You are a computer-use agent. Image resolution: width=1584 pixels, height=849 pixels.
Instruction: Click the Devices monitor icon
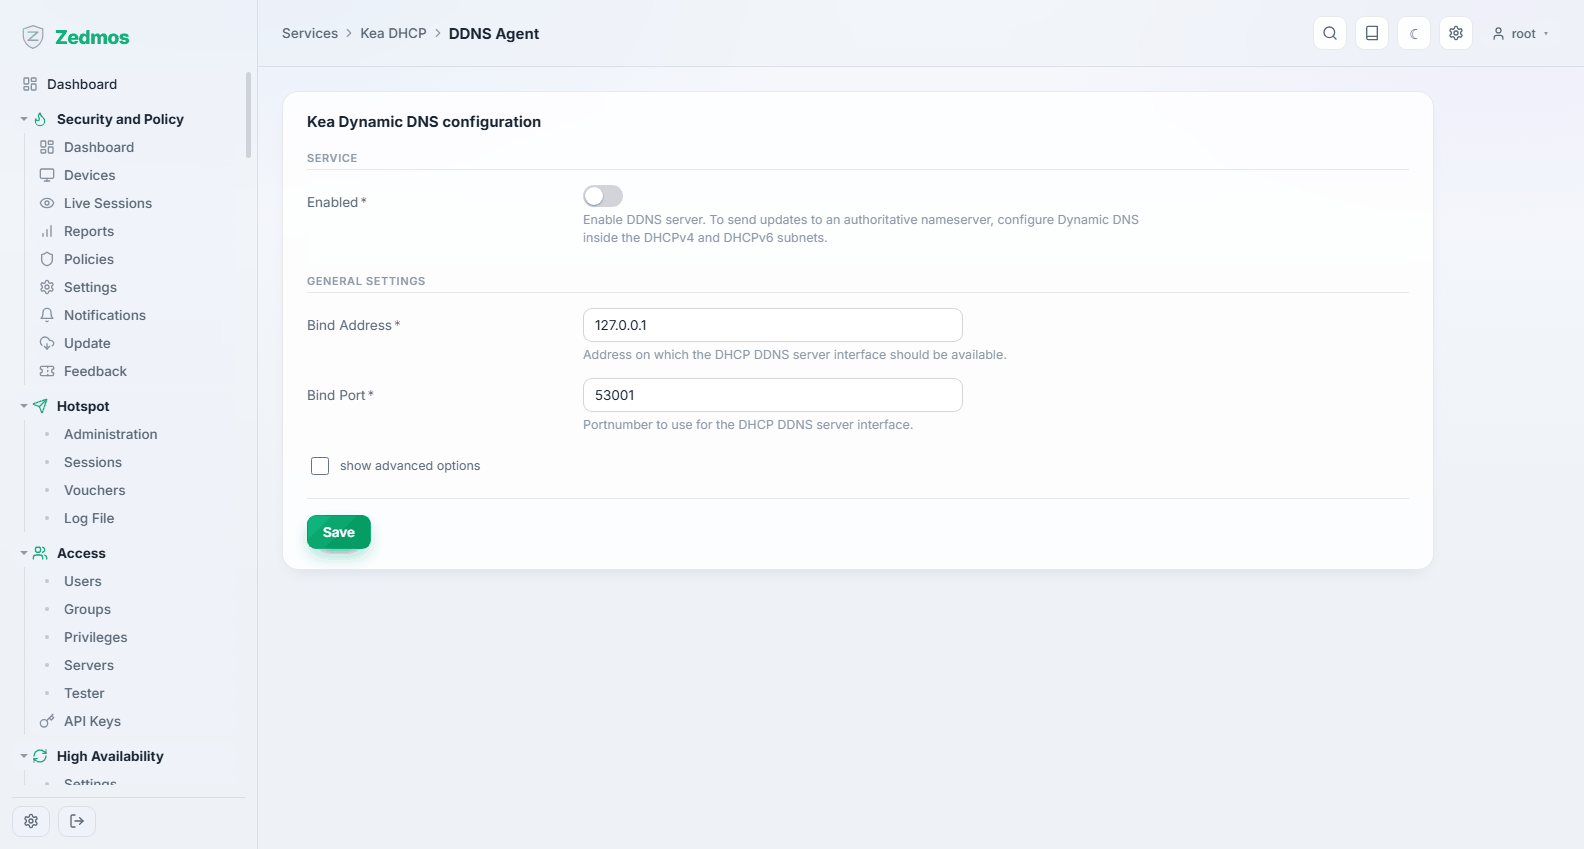tap(47, 175)
